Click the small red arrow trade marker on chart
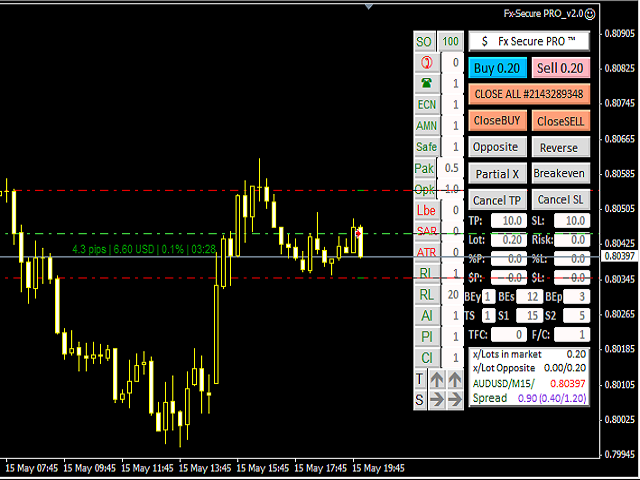The image size is (640, 480). coord(358,233)
